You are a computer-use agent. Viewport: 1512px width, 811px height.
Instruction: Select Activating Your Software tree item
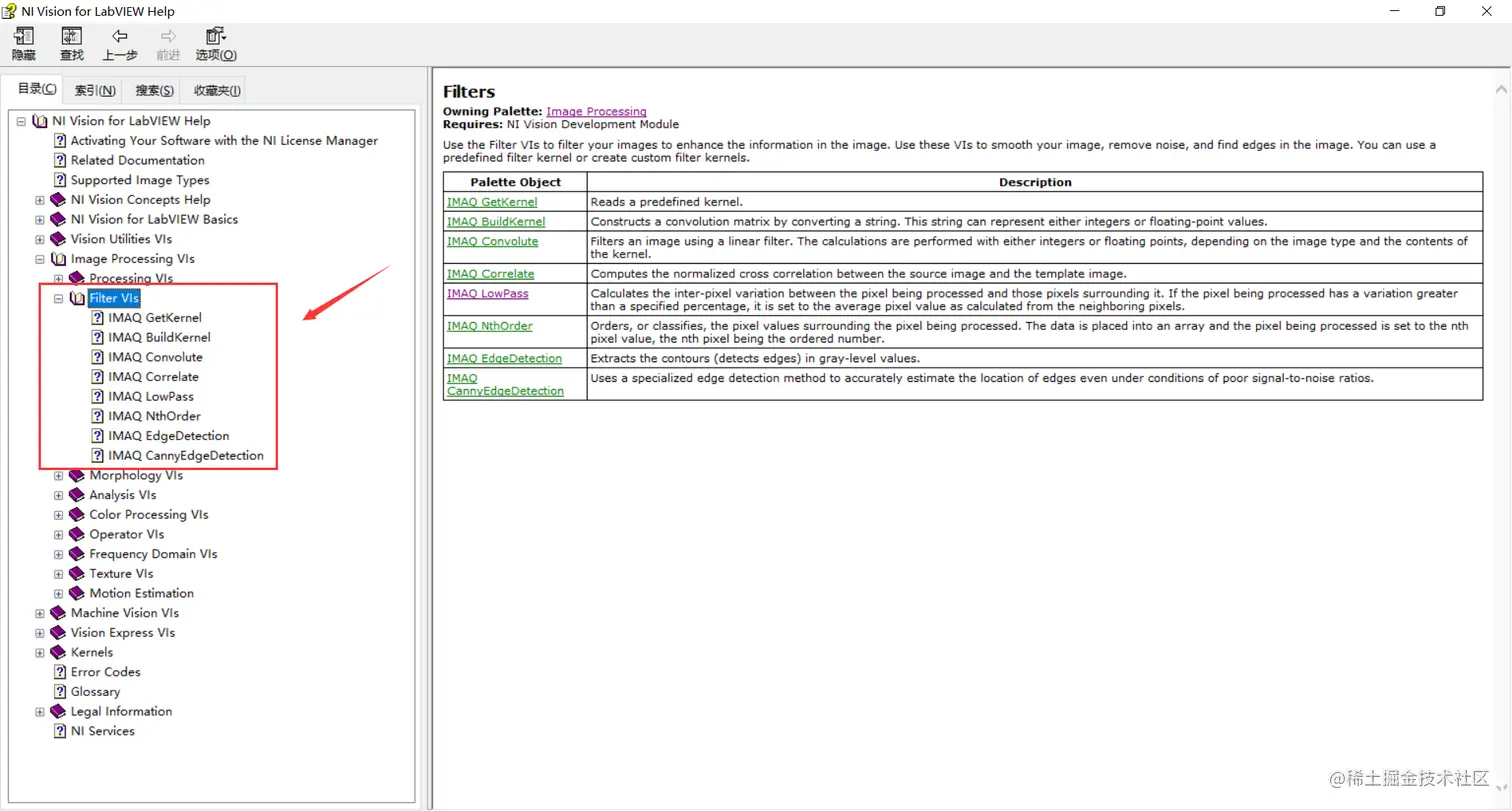tap(224, 141)
